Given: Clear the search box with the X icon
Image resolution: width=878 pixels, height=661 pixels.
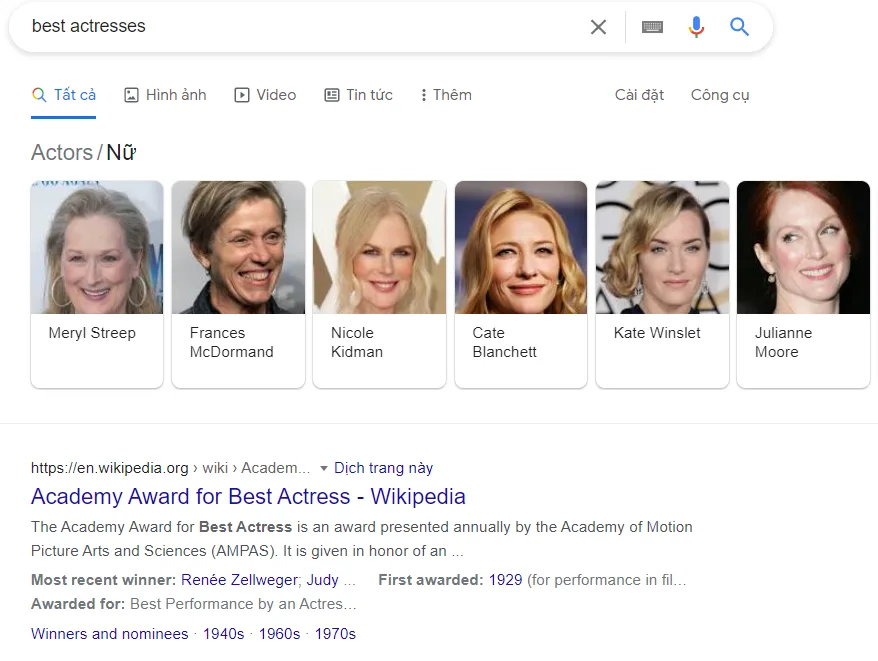Looking at the screenshot, I should (x=598, y=27).
